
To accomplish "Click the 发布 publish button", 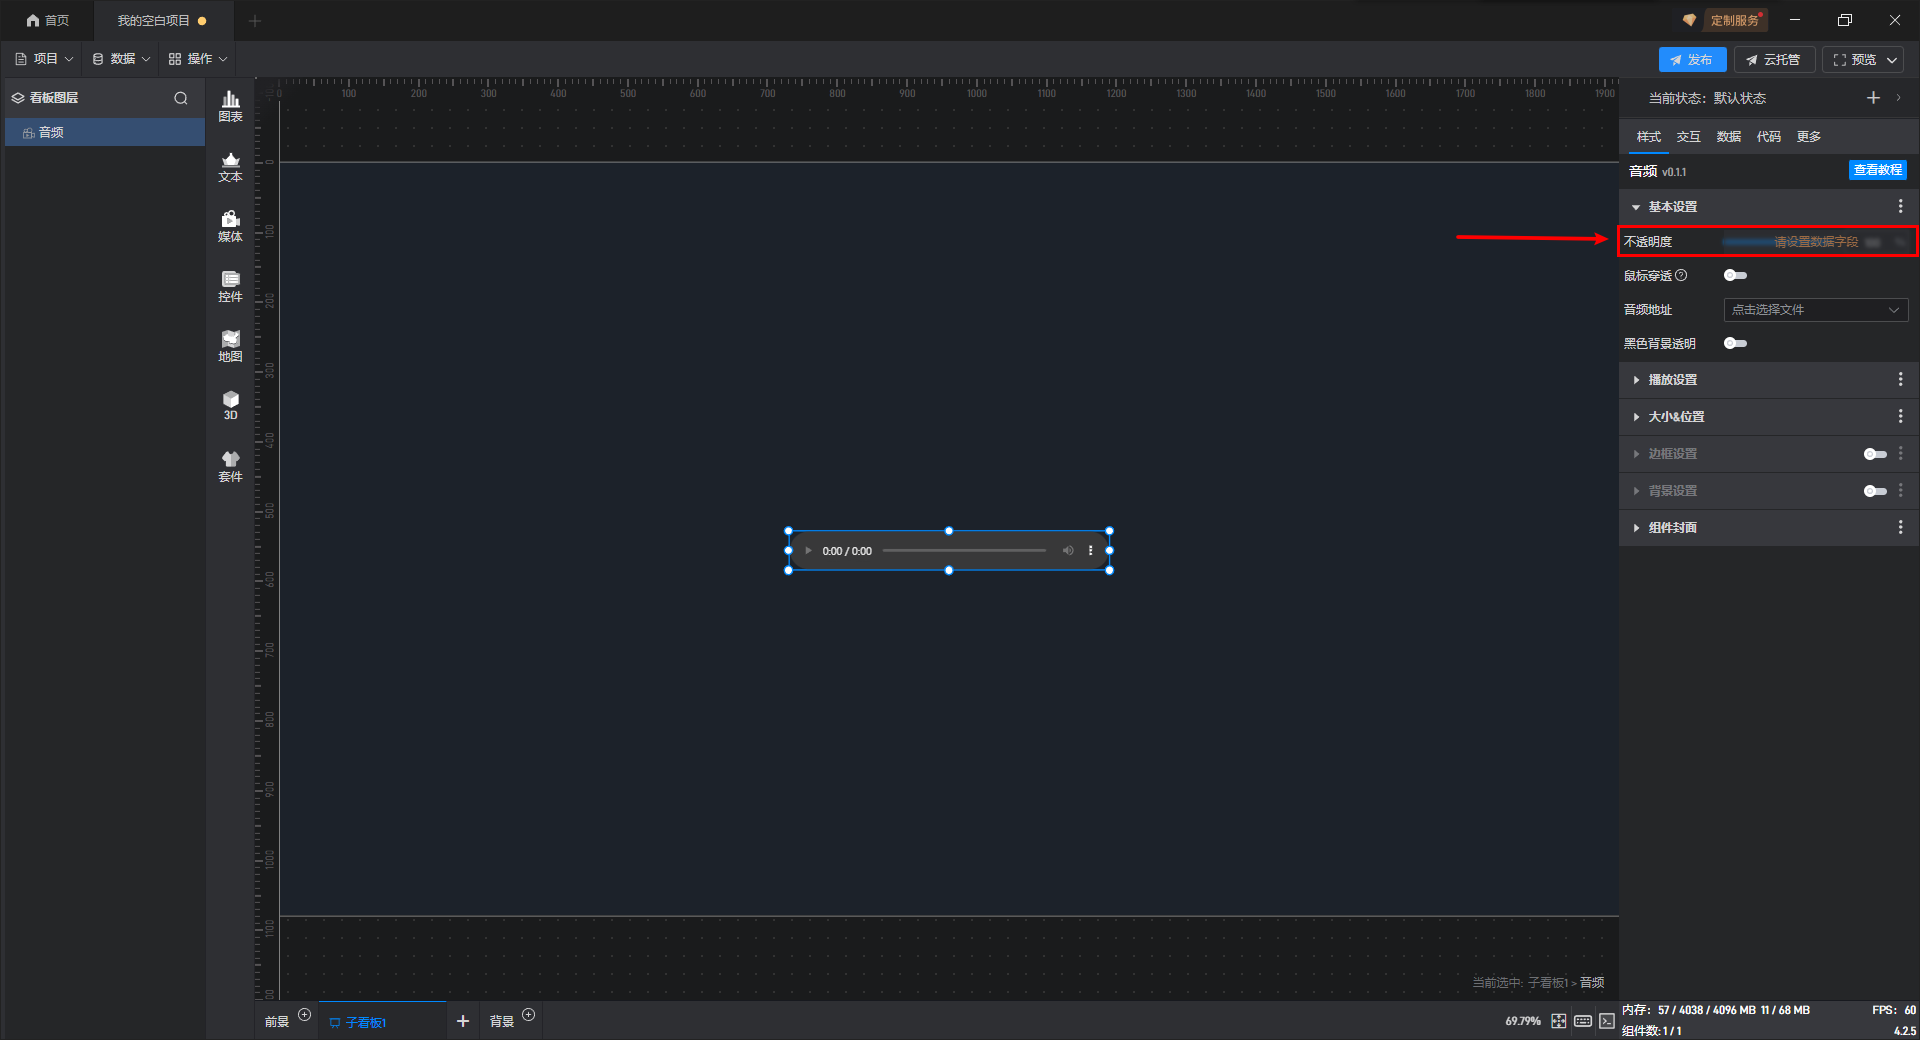I will (x=1692, y=60).
